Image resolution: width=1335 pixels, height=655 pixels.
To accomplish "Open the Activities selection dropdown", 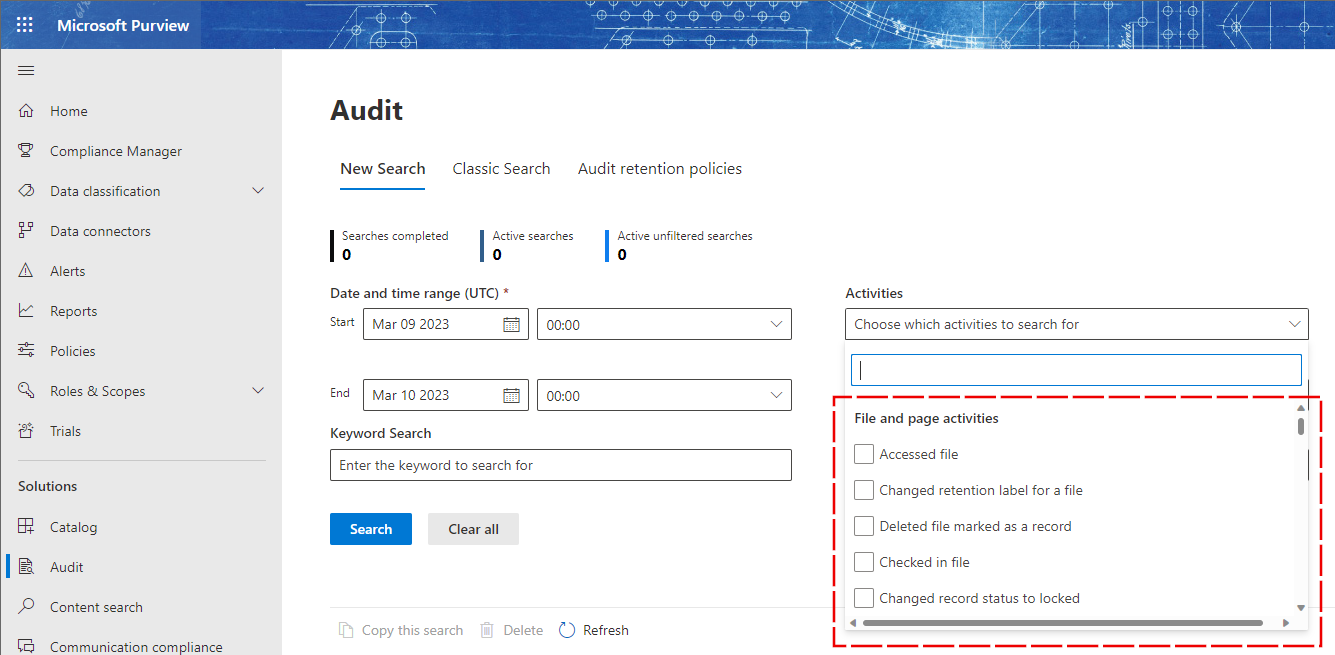I will (1076, 324).
